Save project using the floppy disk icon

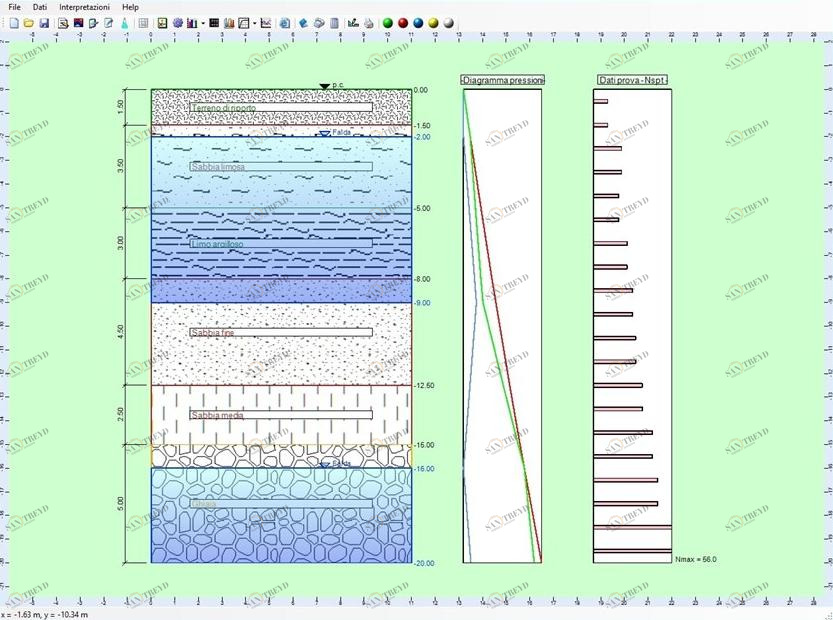pos(44,22)
